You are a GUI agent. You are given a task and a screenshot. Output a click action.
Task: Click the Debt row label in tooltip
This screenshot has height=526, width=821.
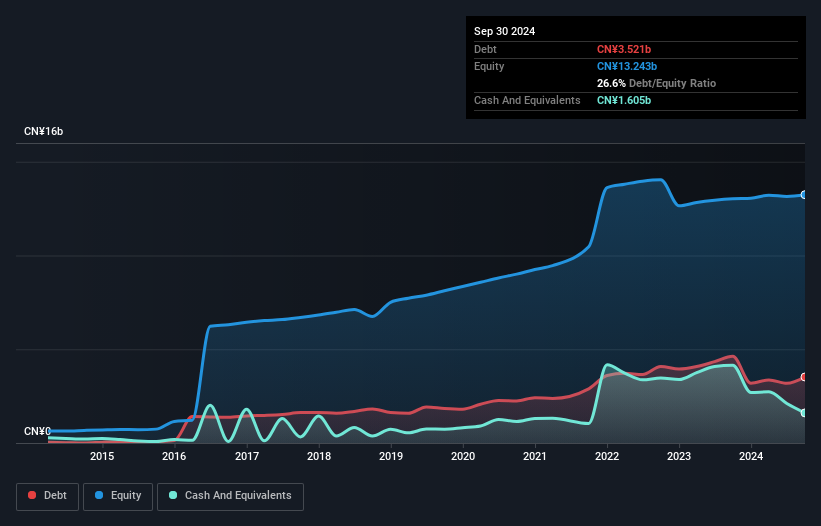click(485, 49)
